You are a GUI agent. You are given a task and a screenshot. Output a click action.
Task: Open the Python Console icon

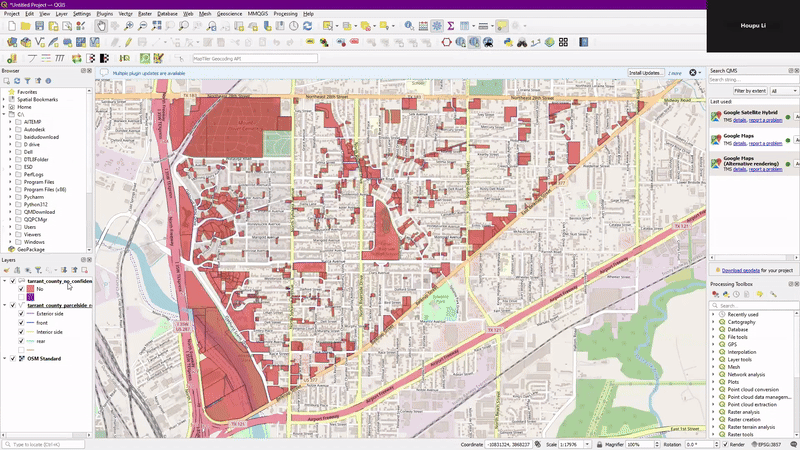click(x=508, y=42)
